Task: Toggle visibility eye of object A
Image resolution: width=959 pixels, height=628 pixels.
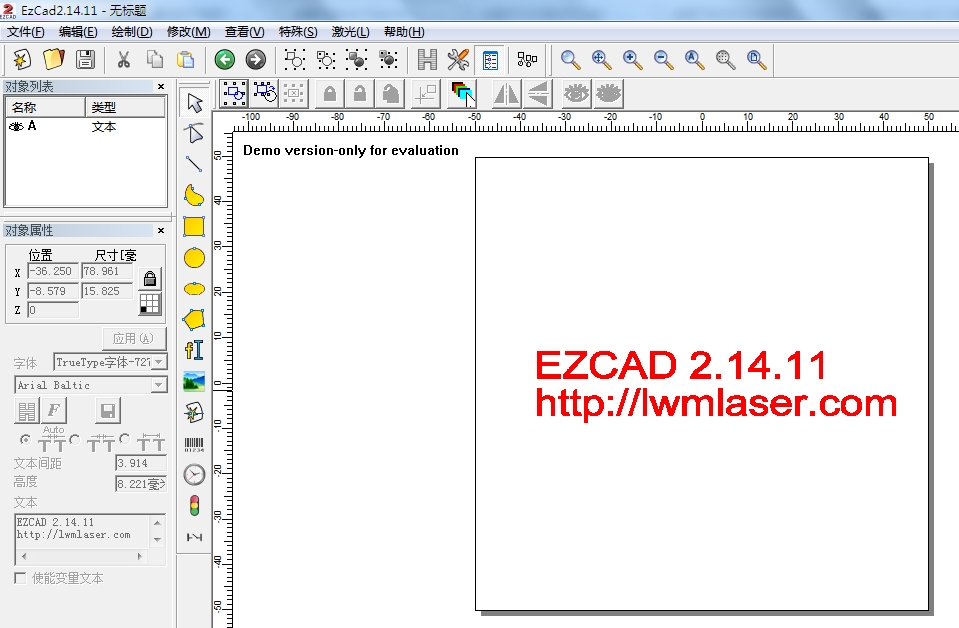Action: tap(17, 126)
